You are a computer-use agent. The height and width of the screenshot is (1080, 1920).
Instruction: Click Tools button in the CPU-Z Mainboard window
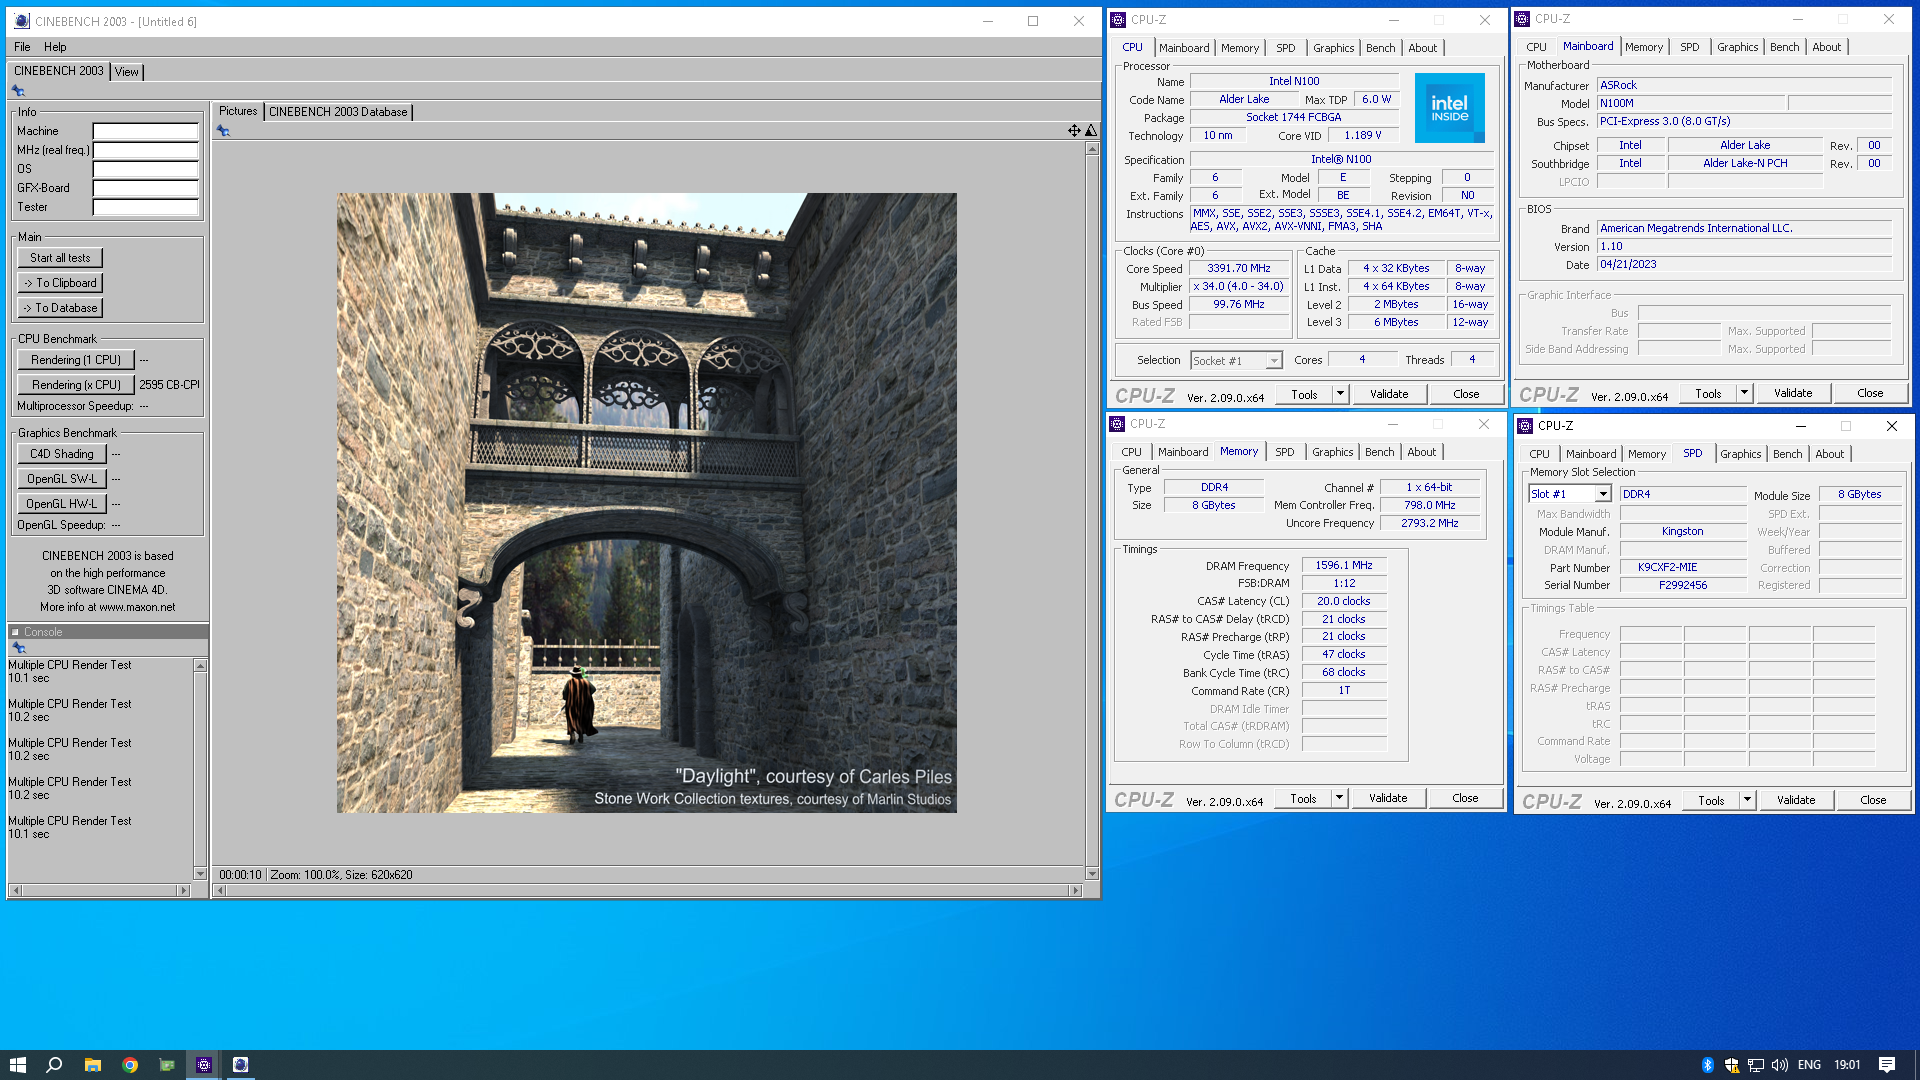pos(1708,393)
